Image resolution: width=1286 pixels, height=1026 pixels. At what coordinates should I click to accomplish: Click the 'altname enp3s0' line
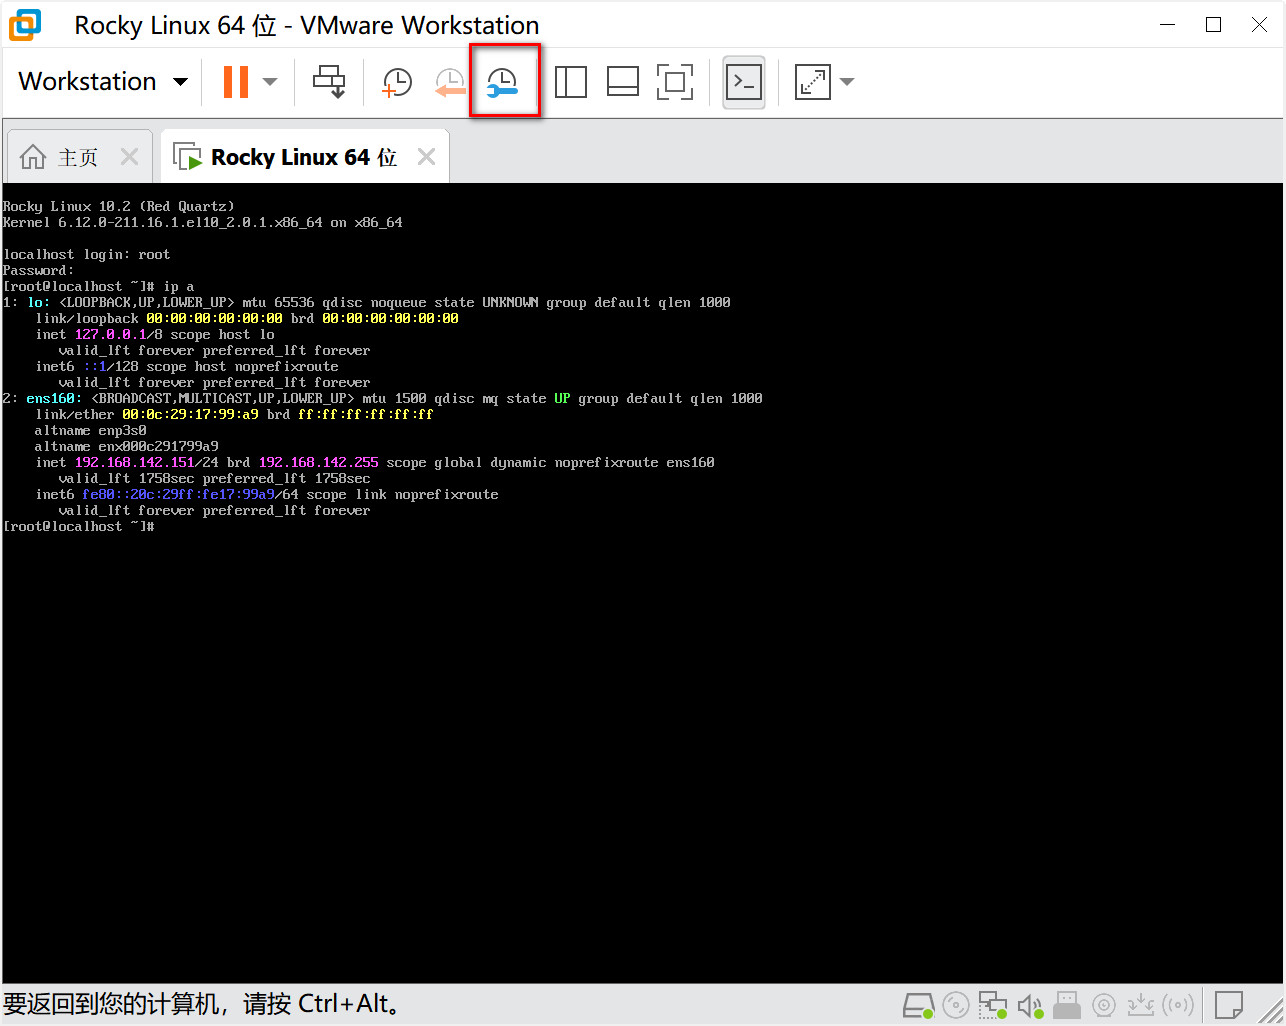pyautogui.click(x=90, y=430)
